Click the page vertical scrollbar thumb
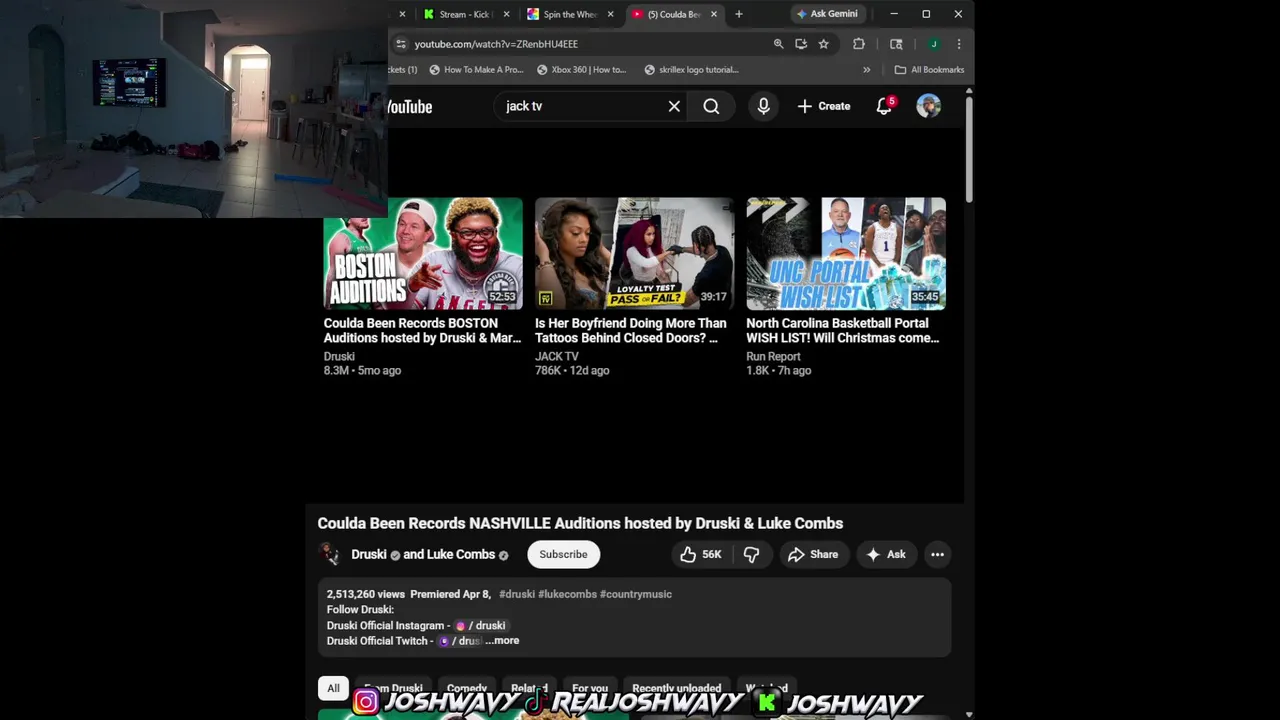The image size is (1280, 720). 969,150
